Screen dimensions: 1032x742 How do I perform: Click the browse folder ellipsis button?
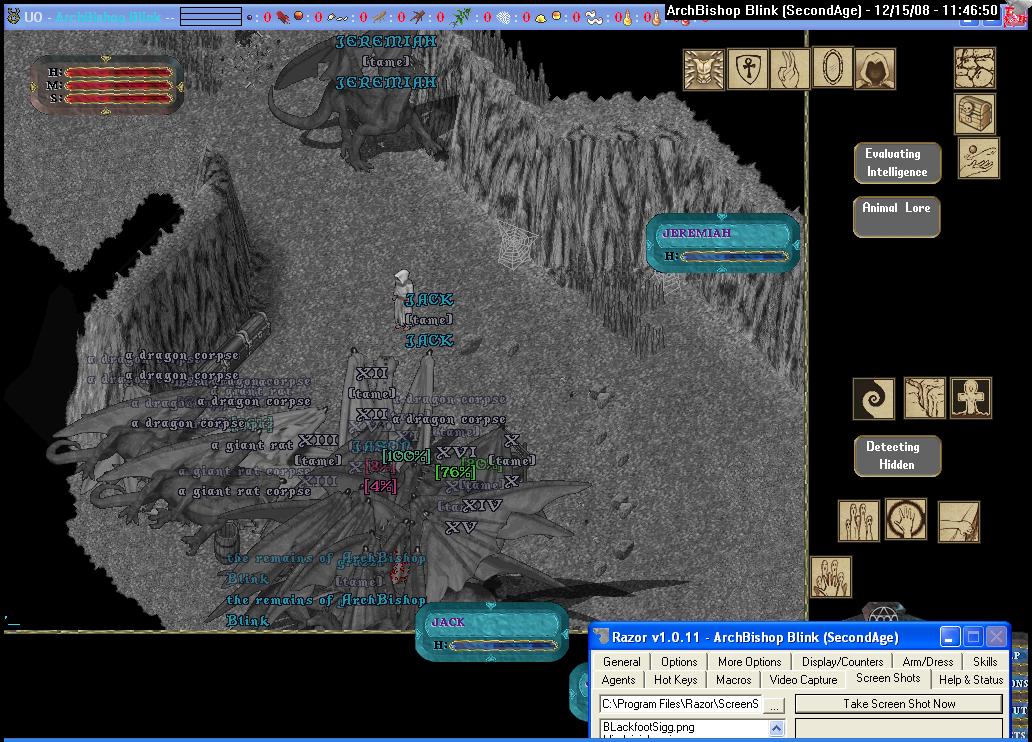[775, 705]
